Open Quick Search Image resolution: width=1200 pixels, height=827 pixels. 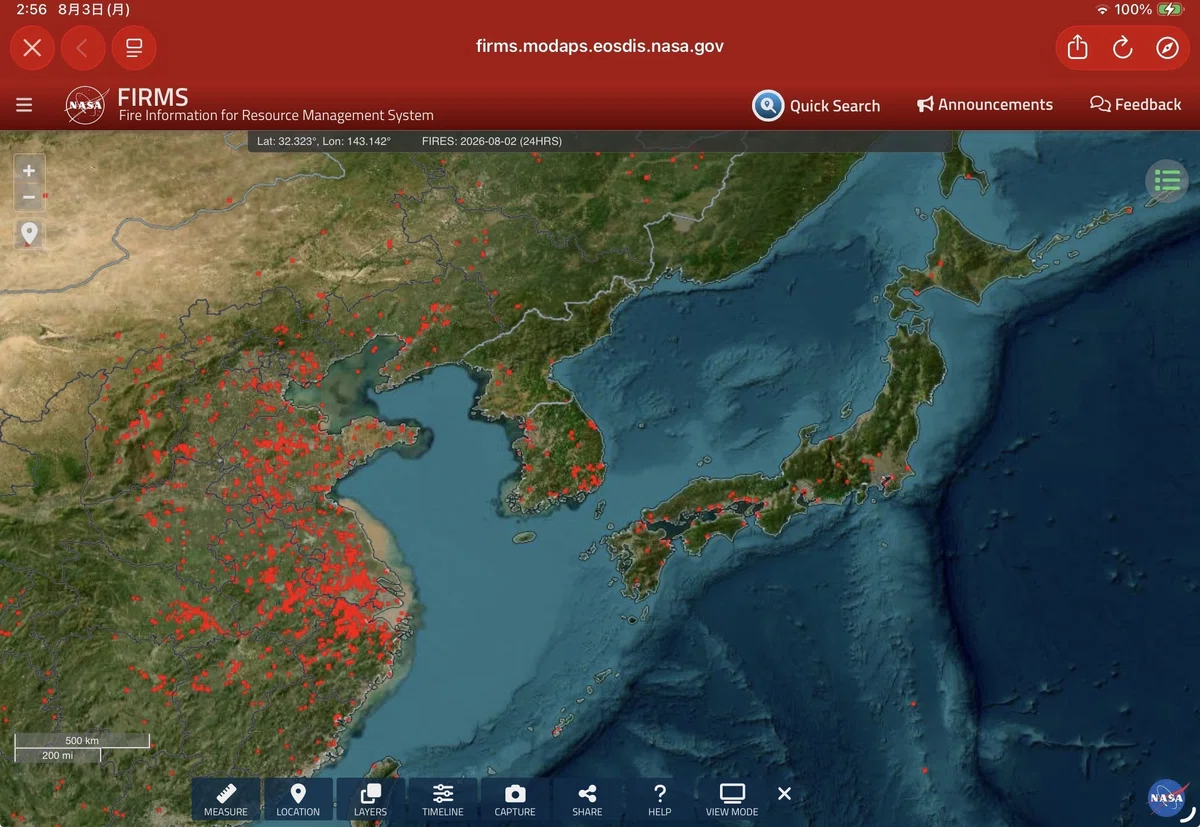tap(817, 105)
